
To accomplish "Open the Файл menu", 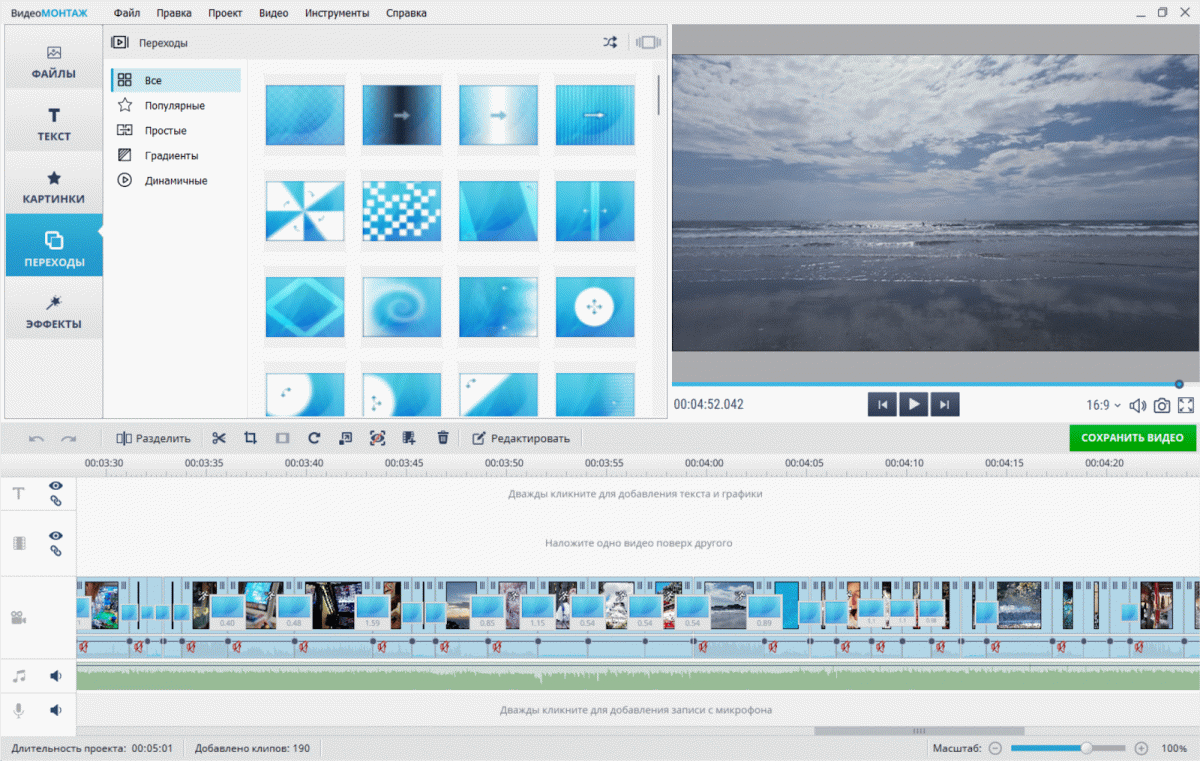I will point(127,13).
